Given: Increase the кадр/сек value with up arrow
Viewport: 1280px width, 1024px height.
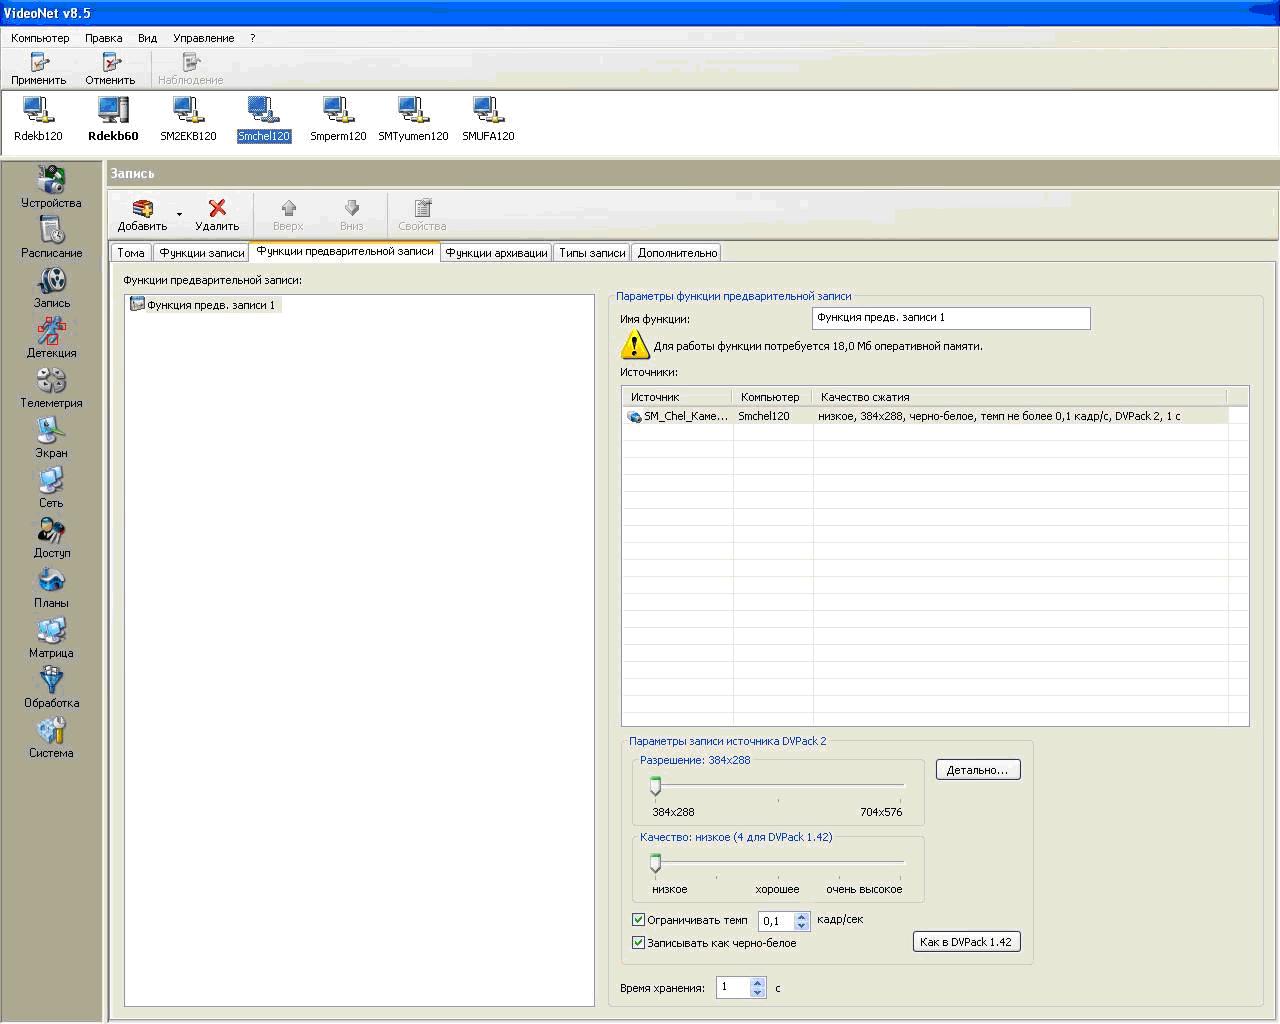Looking at the screenshot, I should [x=801, y=916].
